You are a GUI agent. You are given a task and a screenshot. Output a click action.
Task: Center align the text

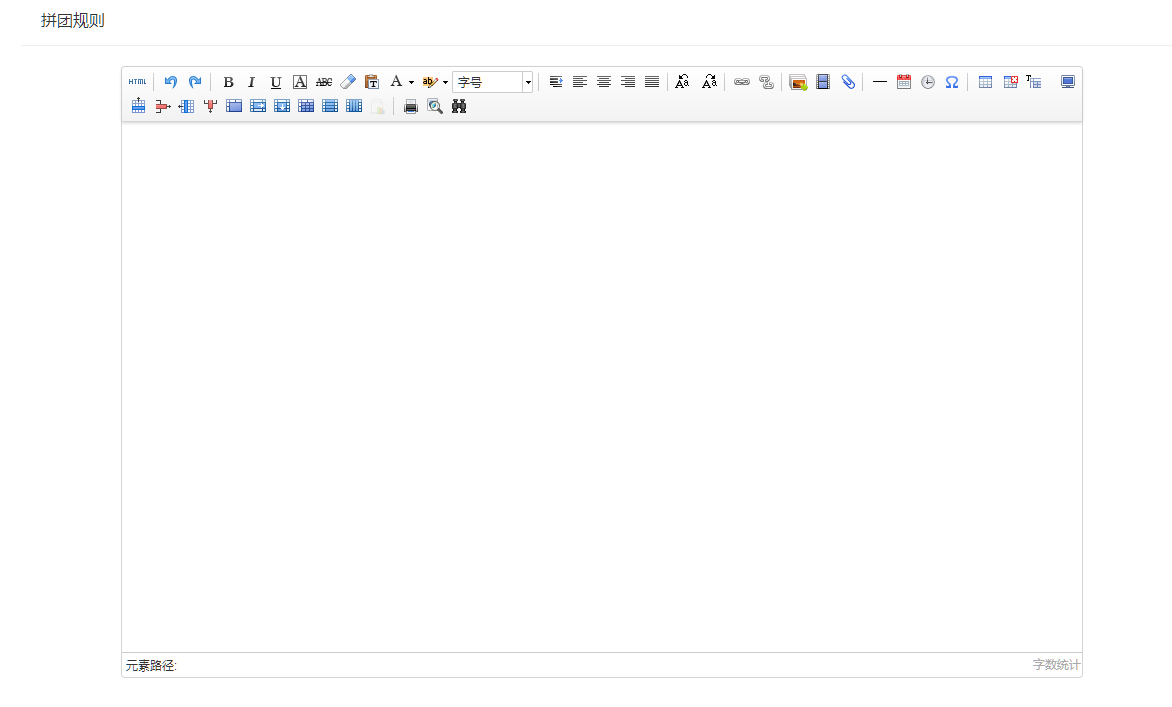pyautogui.click(x=604, y=82)
